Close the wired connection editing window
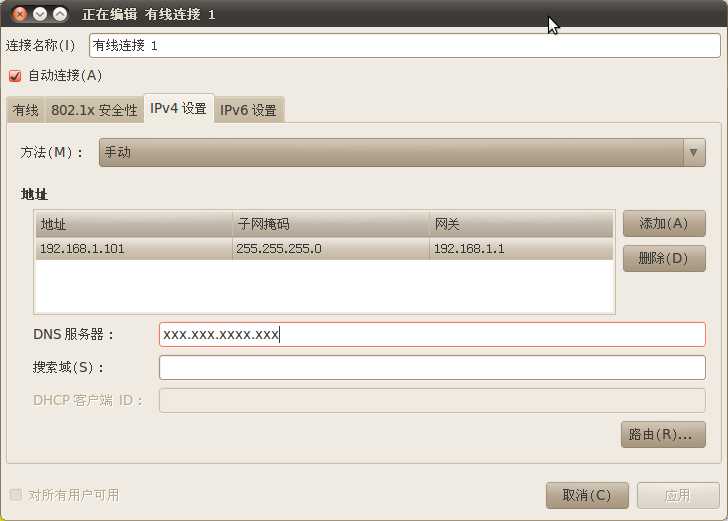The height and width of the screenshot is (521, 728). [20, 14]
